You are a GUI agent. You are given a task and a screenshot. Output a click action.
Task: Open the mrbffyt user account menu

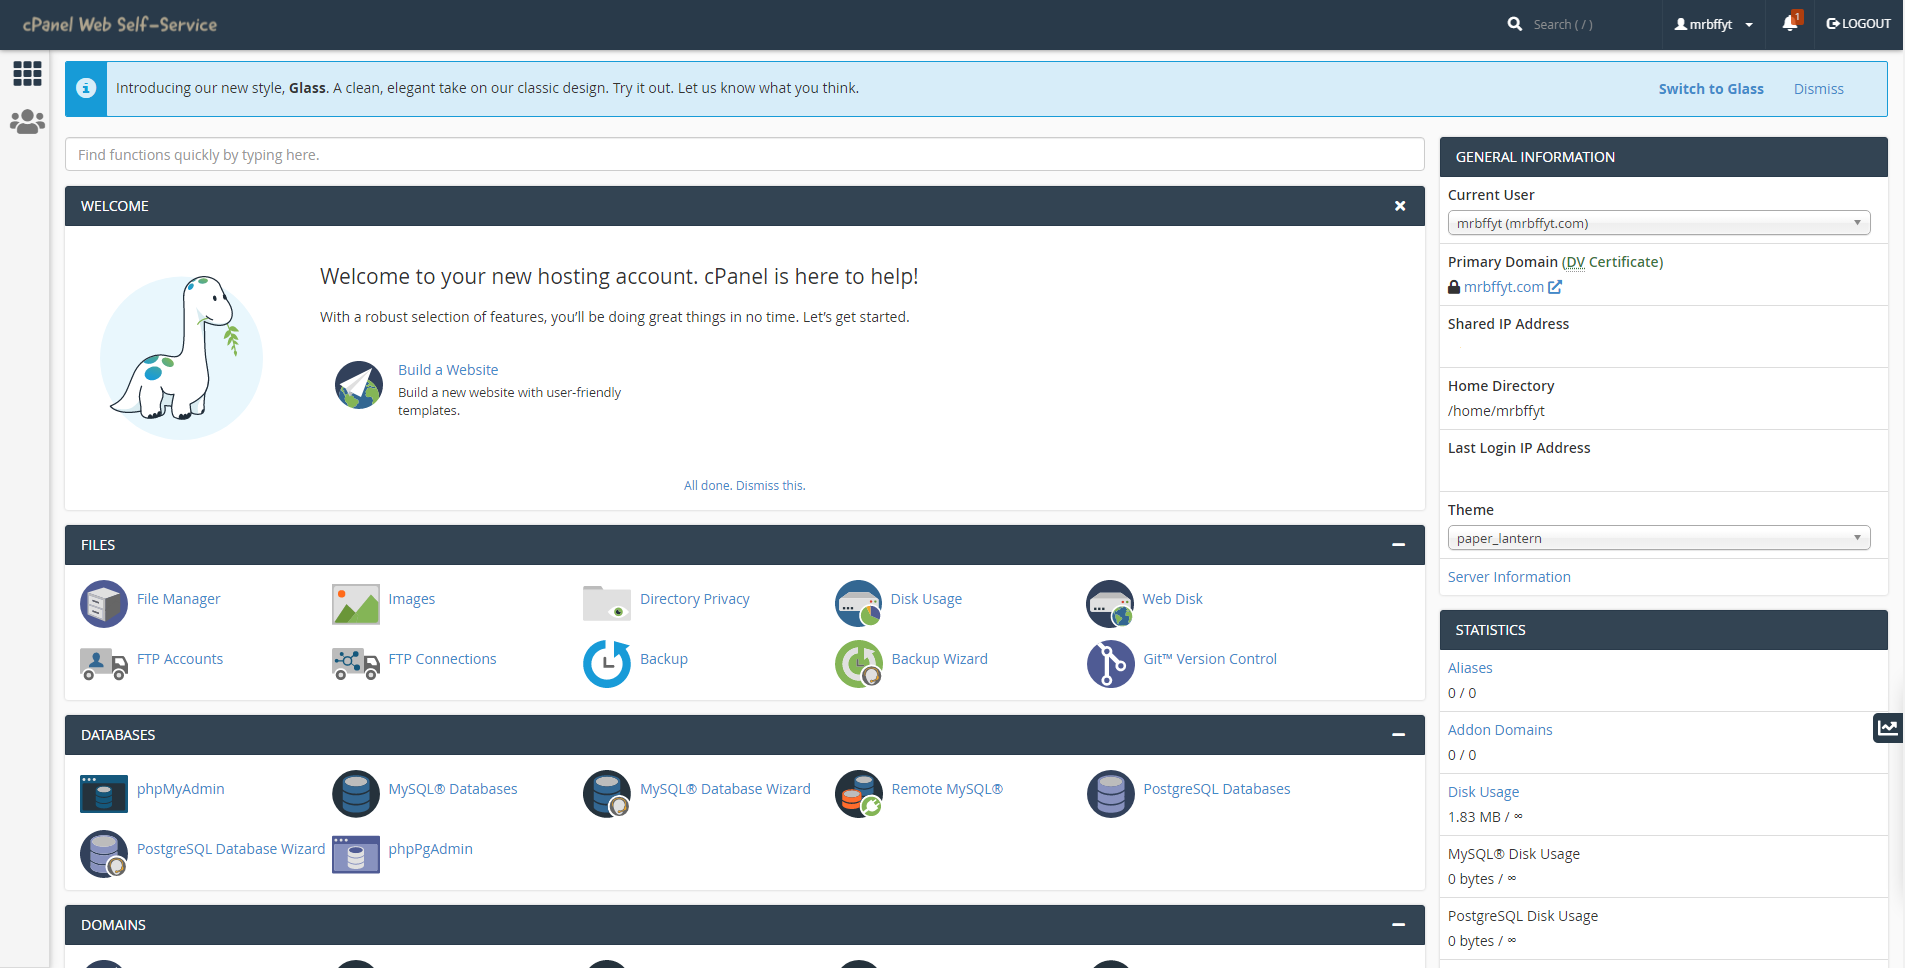pos(1713,24)
